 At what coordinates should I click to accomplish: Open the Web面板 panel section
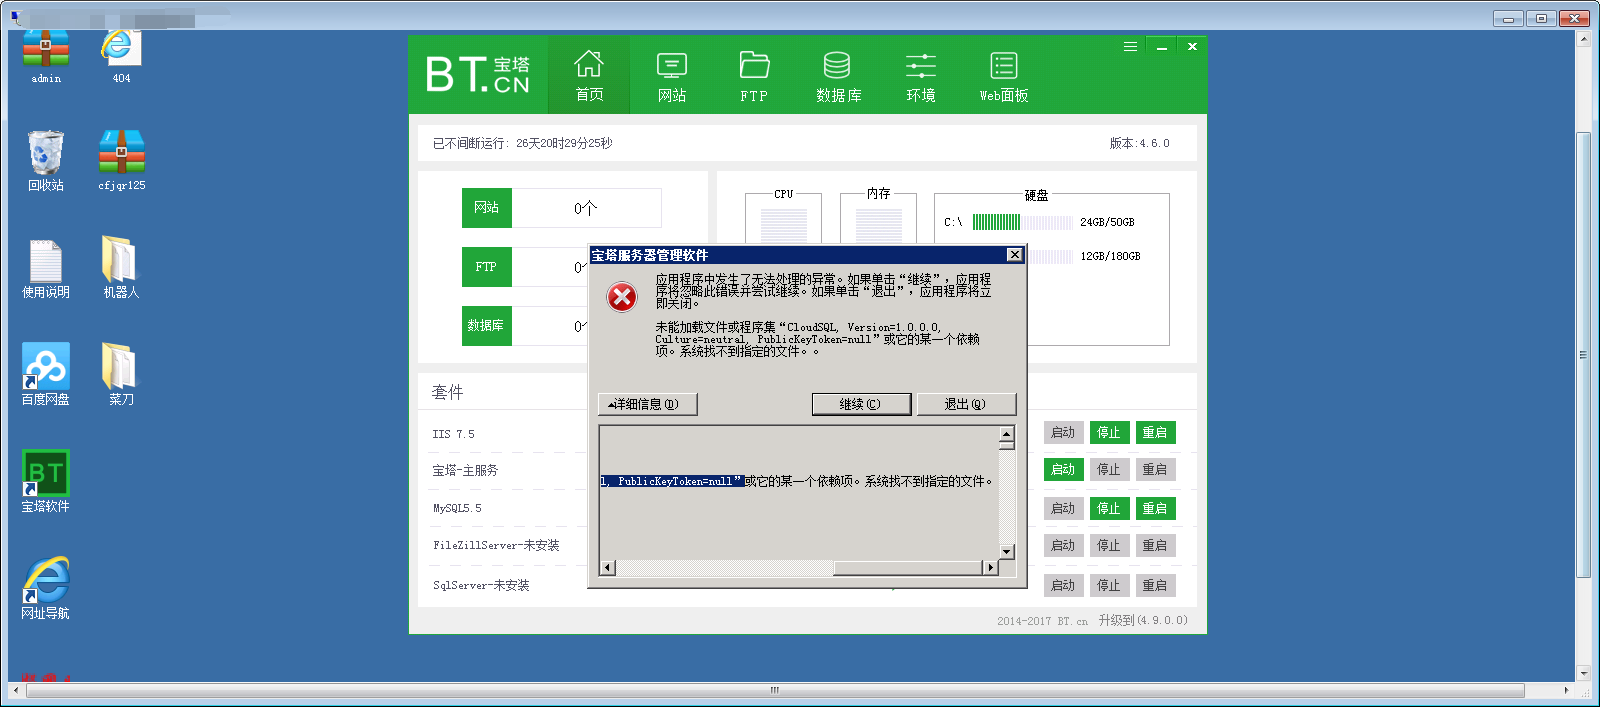point(1004,76)
